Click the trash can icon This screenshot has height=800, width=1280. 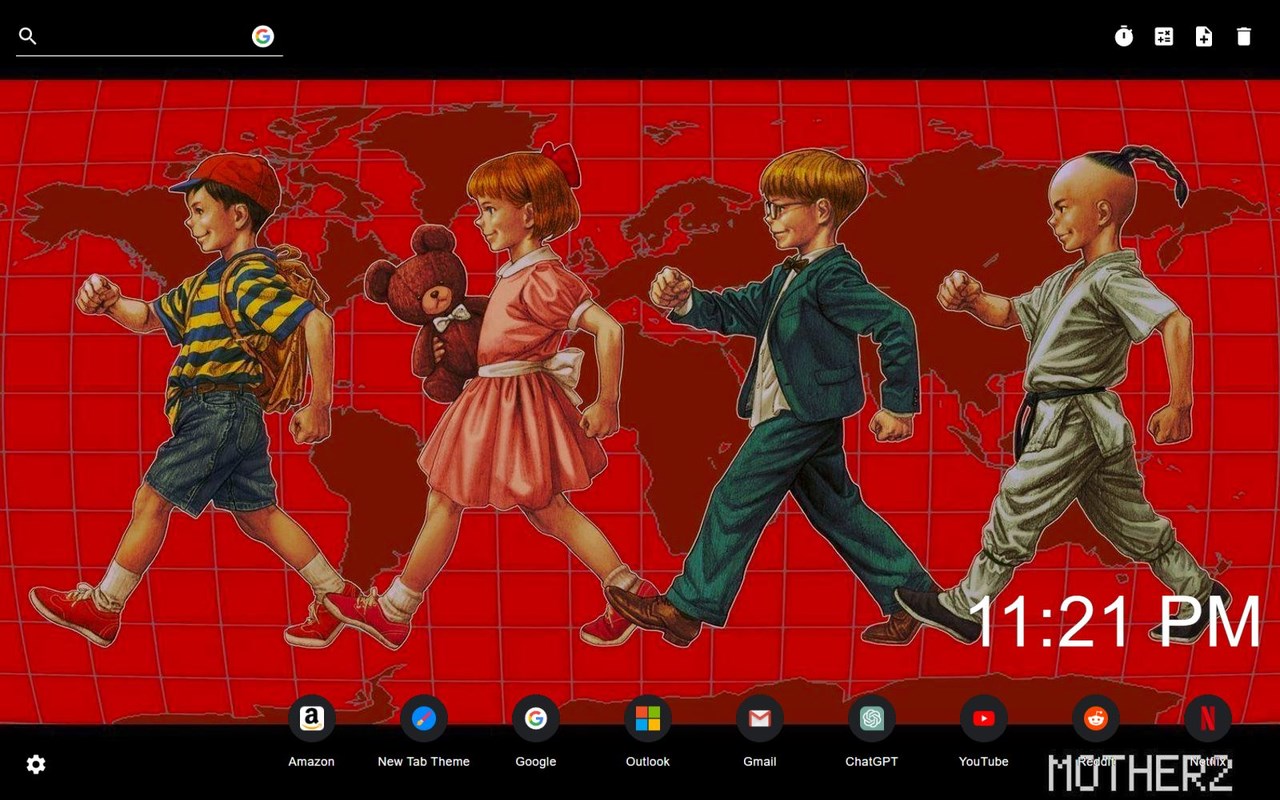(1244, 37)
